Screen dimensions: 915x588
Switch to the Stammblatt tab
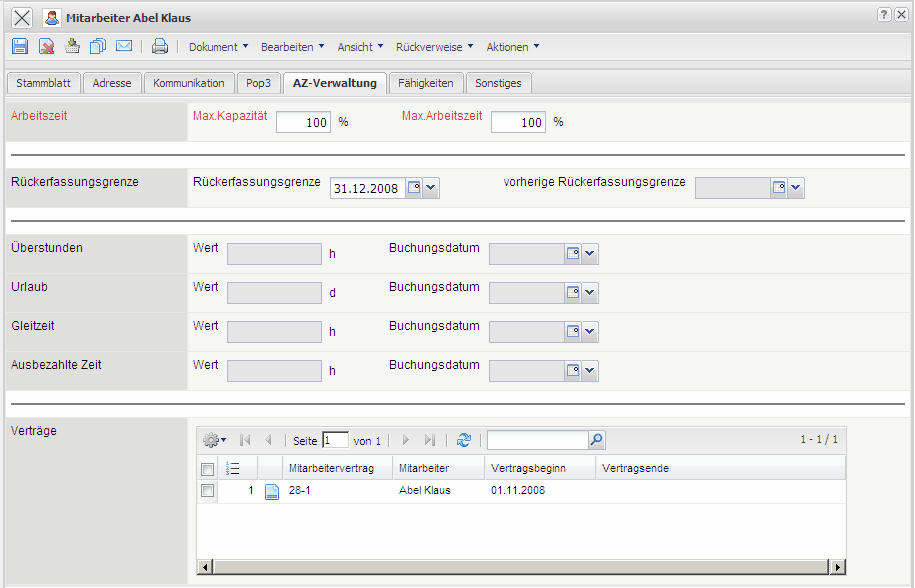point(43,83)
